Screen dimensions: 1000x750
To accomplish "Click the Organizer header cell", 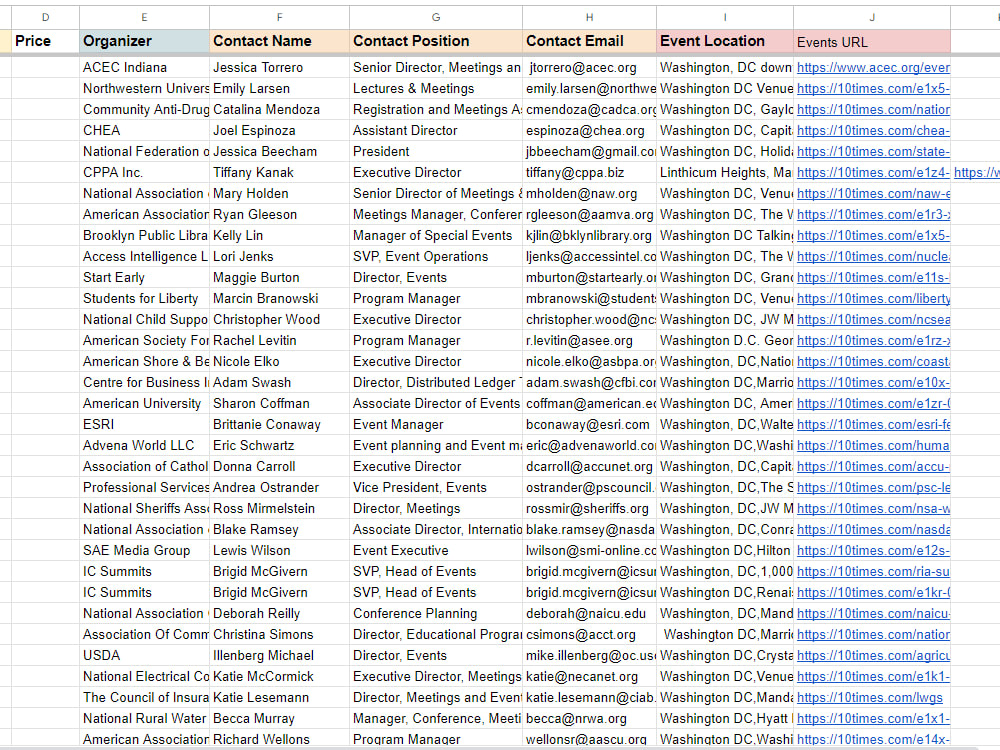I will (144, 41).
